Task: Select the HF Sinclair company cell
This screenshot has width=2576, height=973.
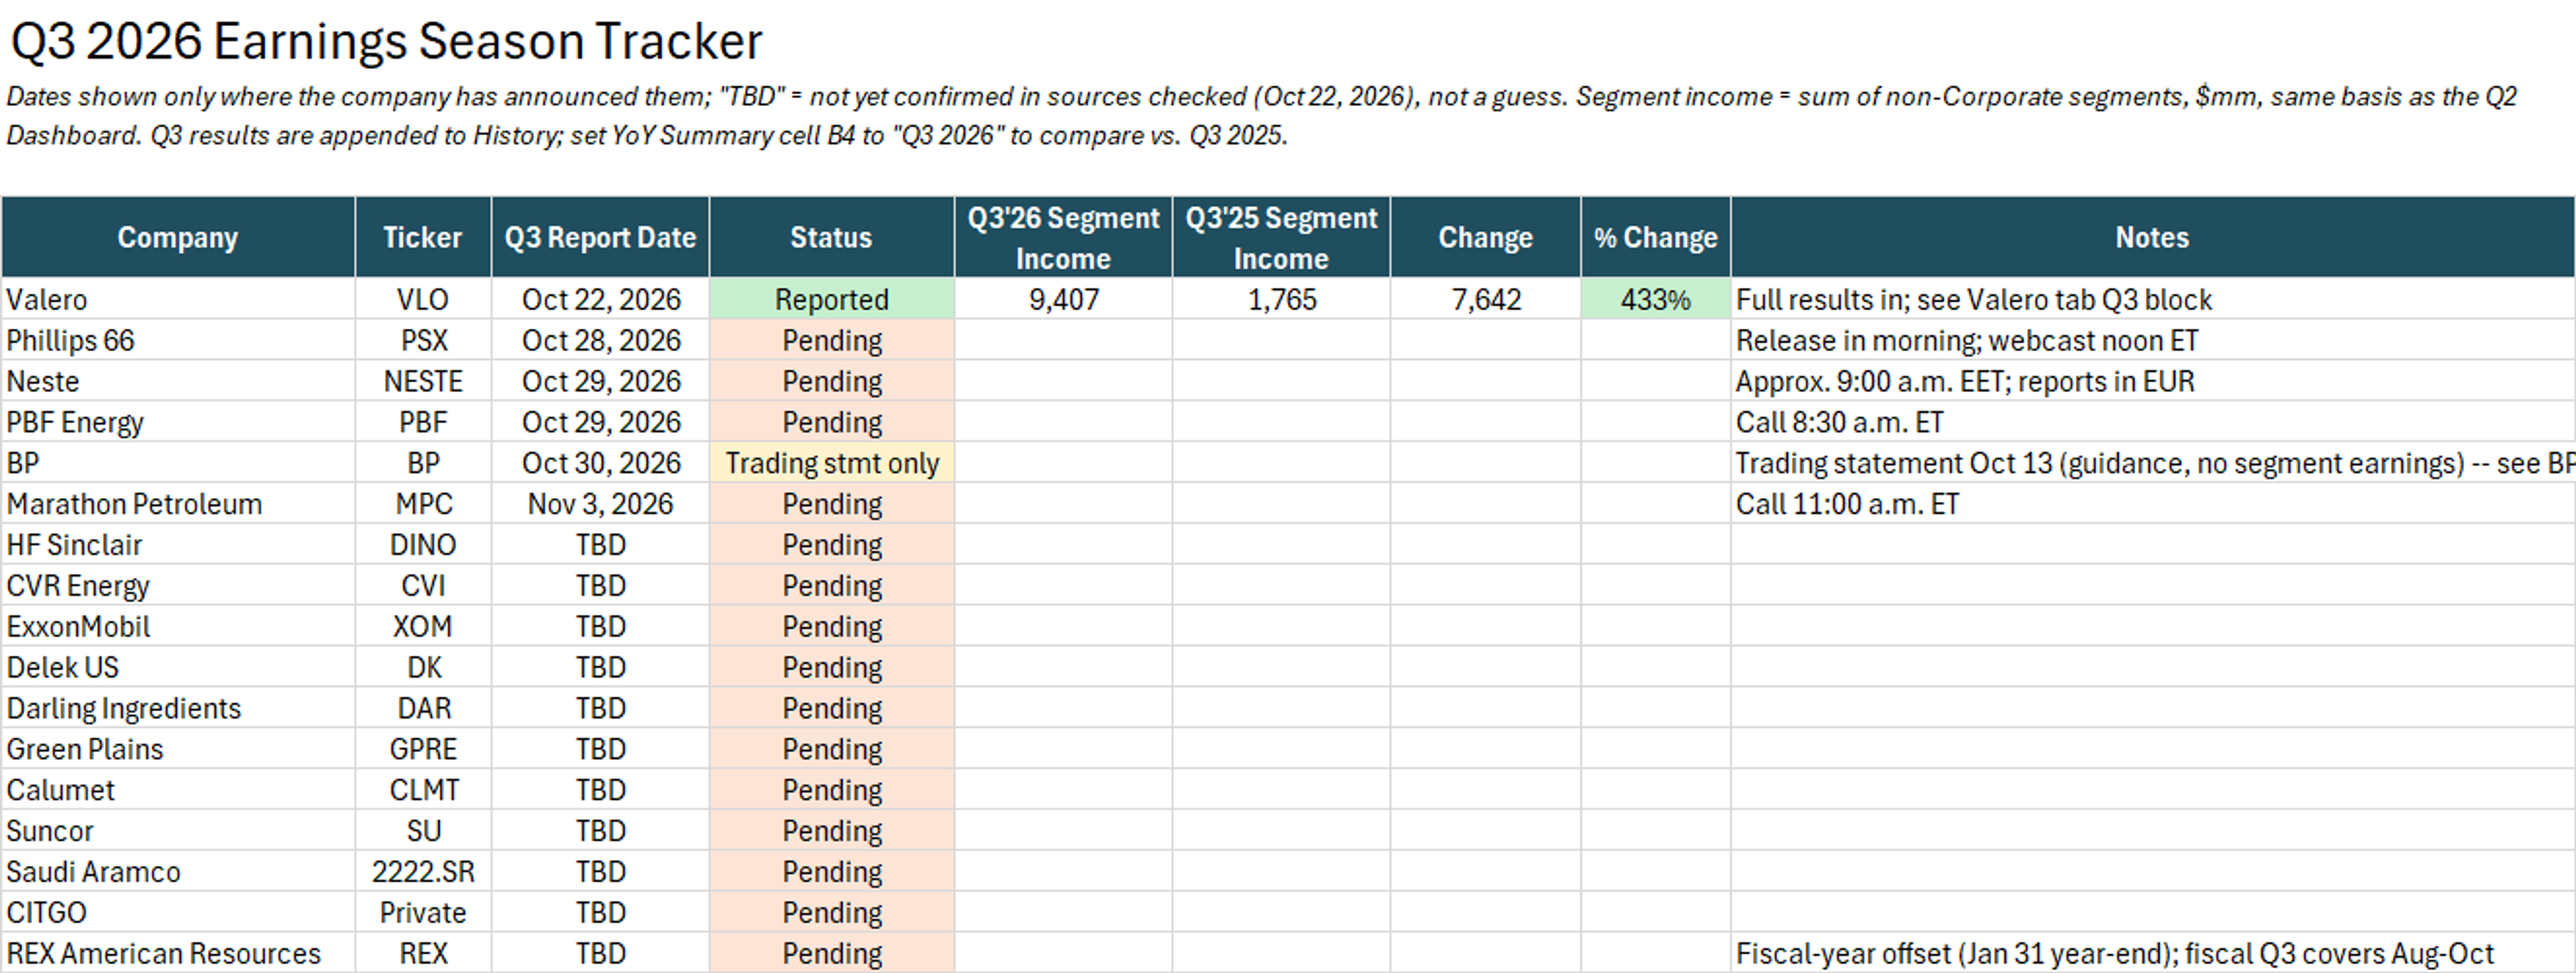Action: (x=178, y=545)
